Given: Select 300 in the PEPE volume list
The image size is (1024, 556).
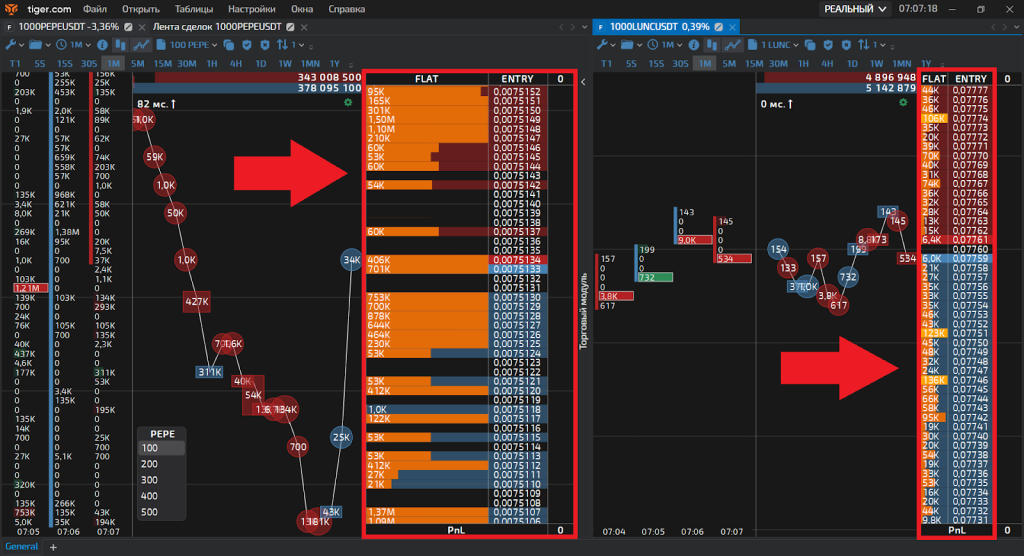Looking at the screenshot, I should pos(161,480).
